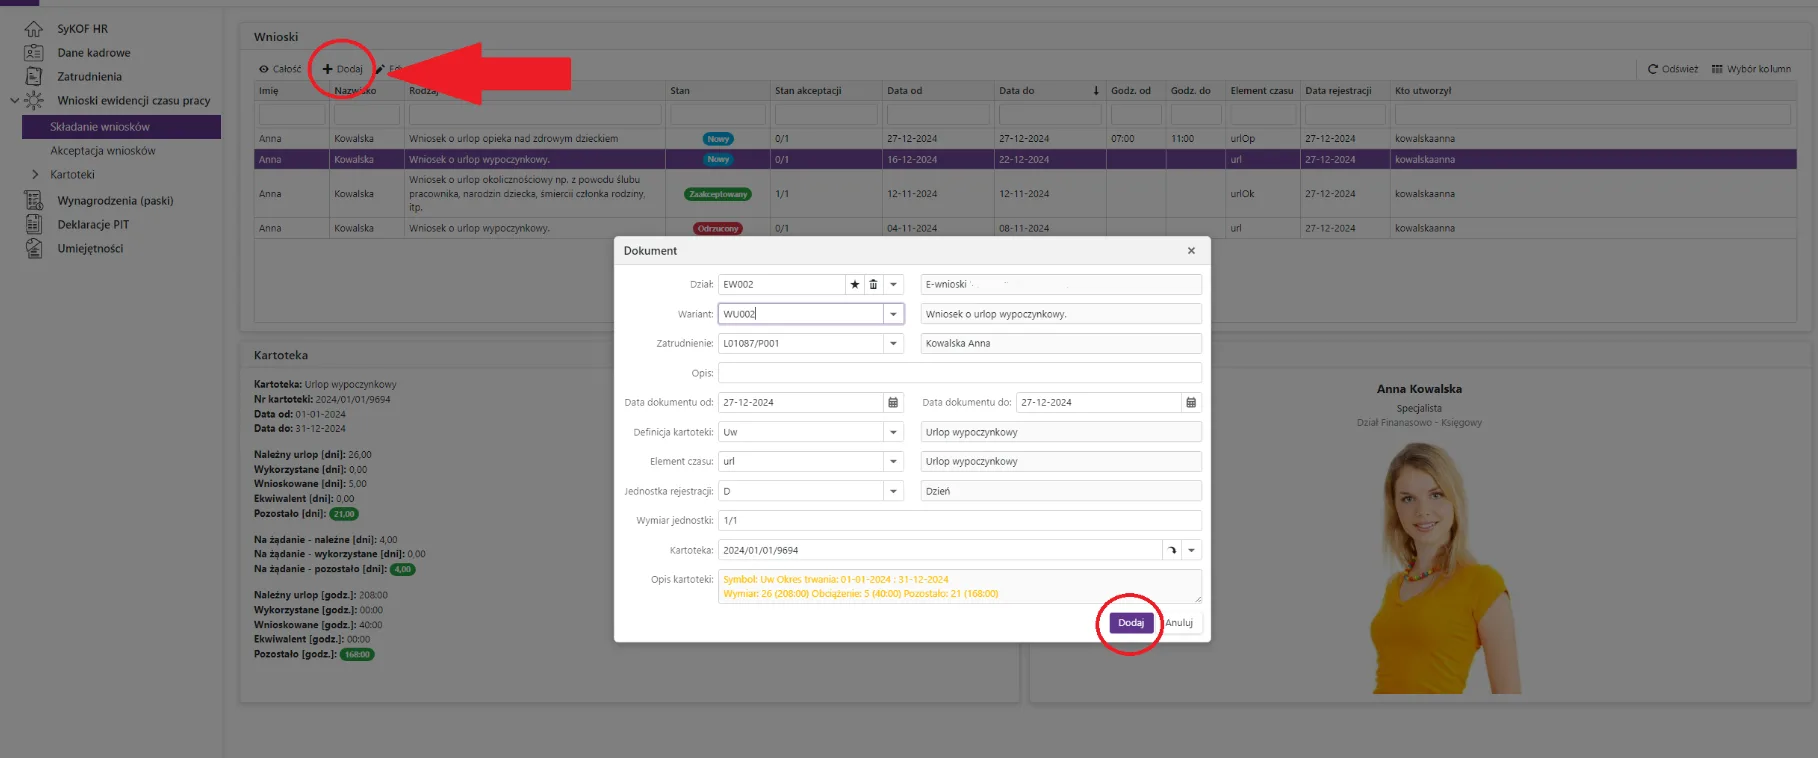Toggle the Całość eye view option

tap(264, 70)
